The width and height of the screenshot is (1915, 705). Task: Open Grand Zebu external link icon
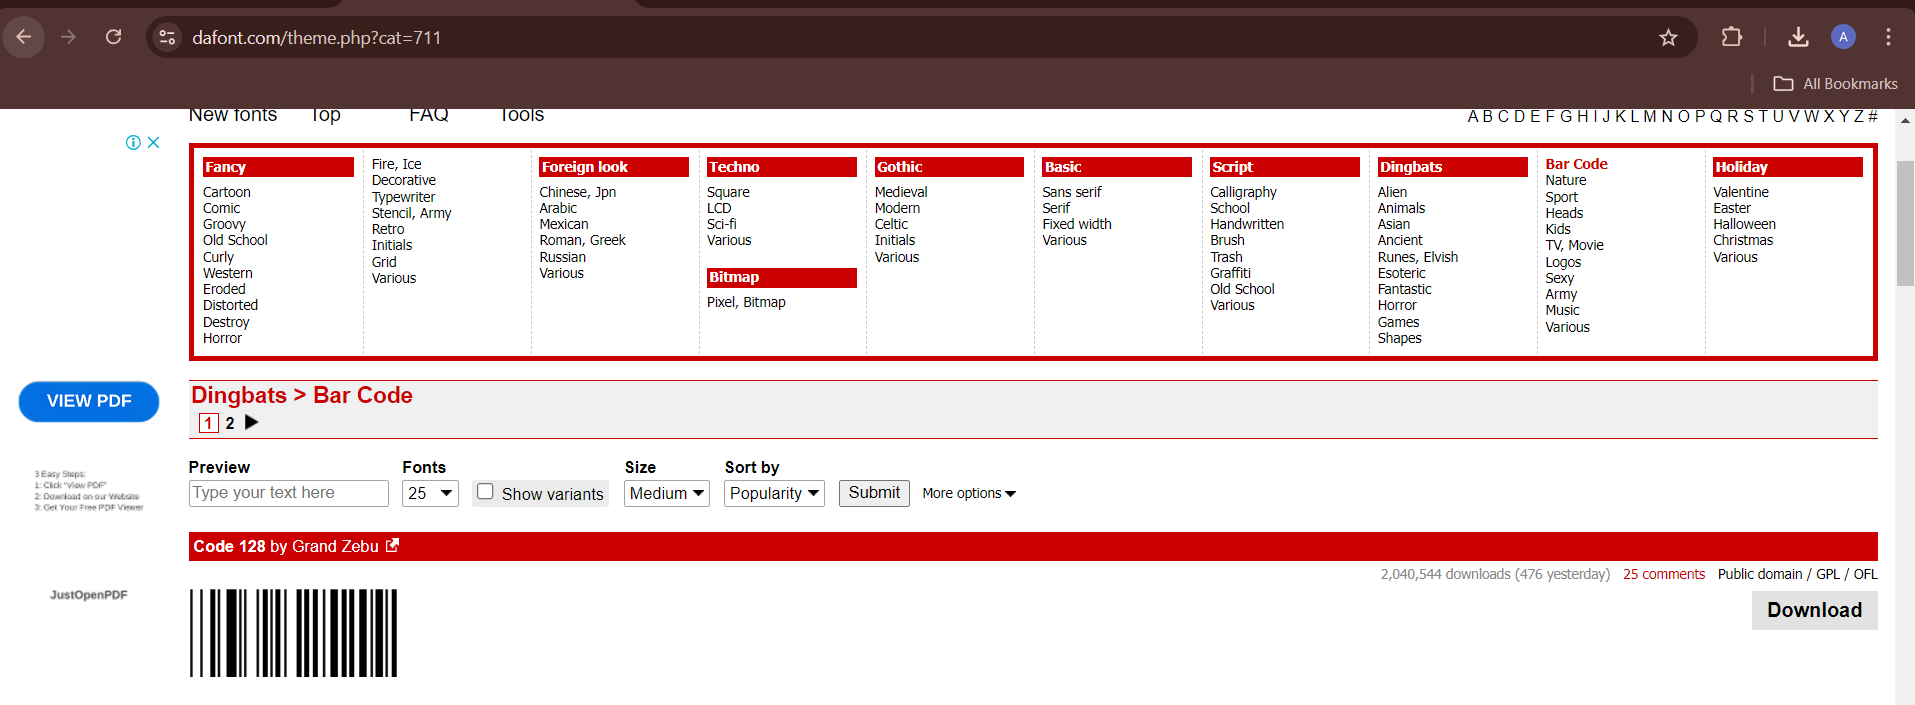(393, 545)
